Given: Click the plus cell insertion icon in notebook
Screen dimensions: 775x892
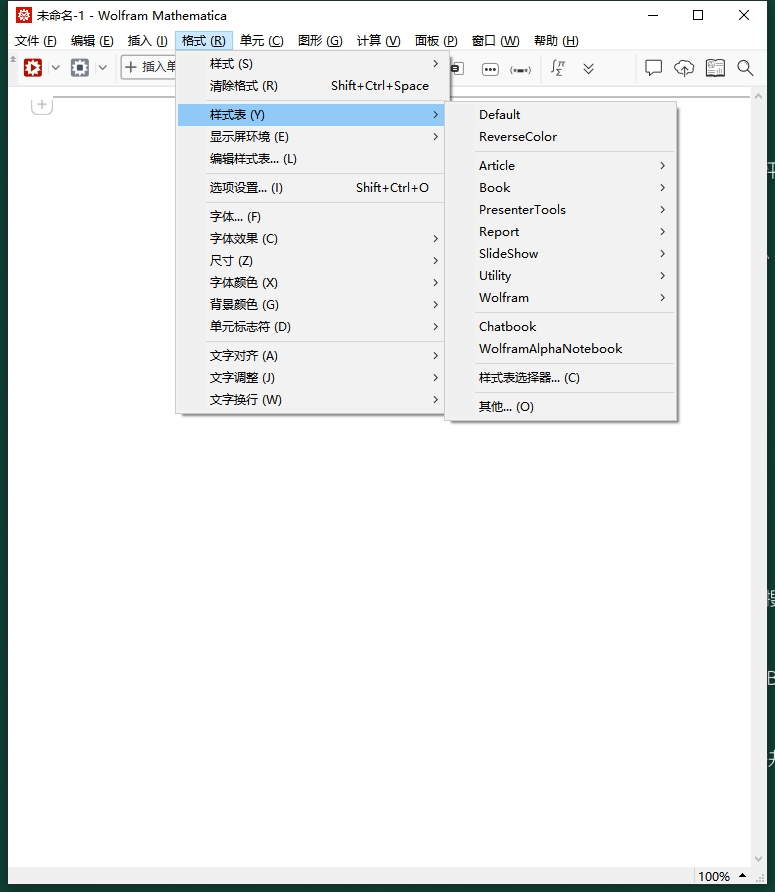Looking at the screenshot, I should [42, 105].
